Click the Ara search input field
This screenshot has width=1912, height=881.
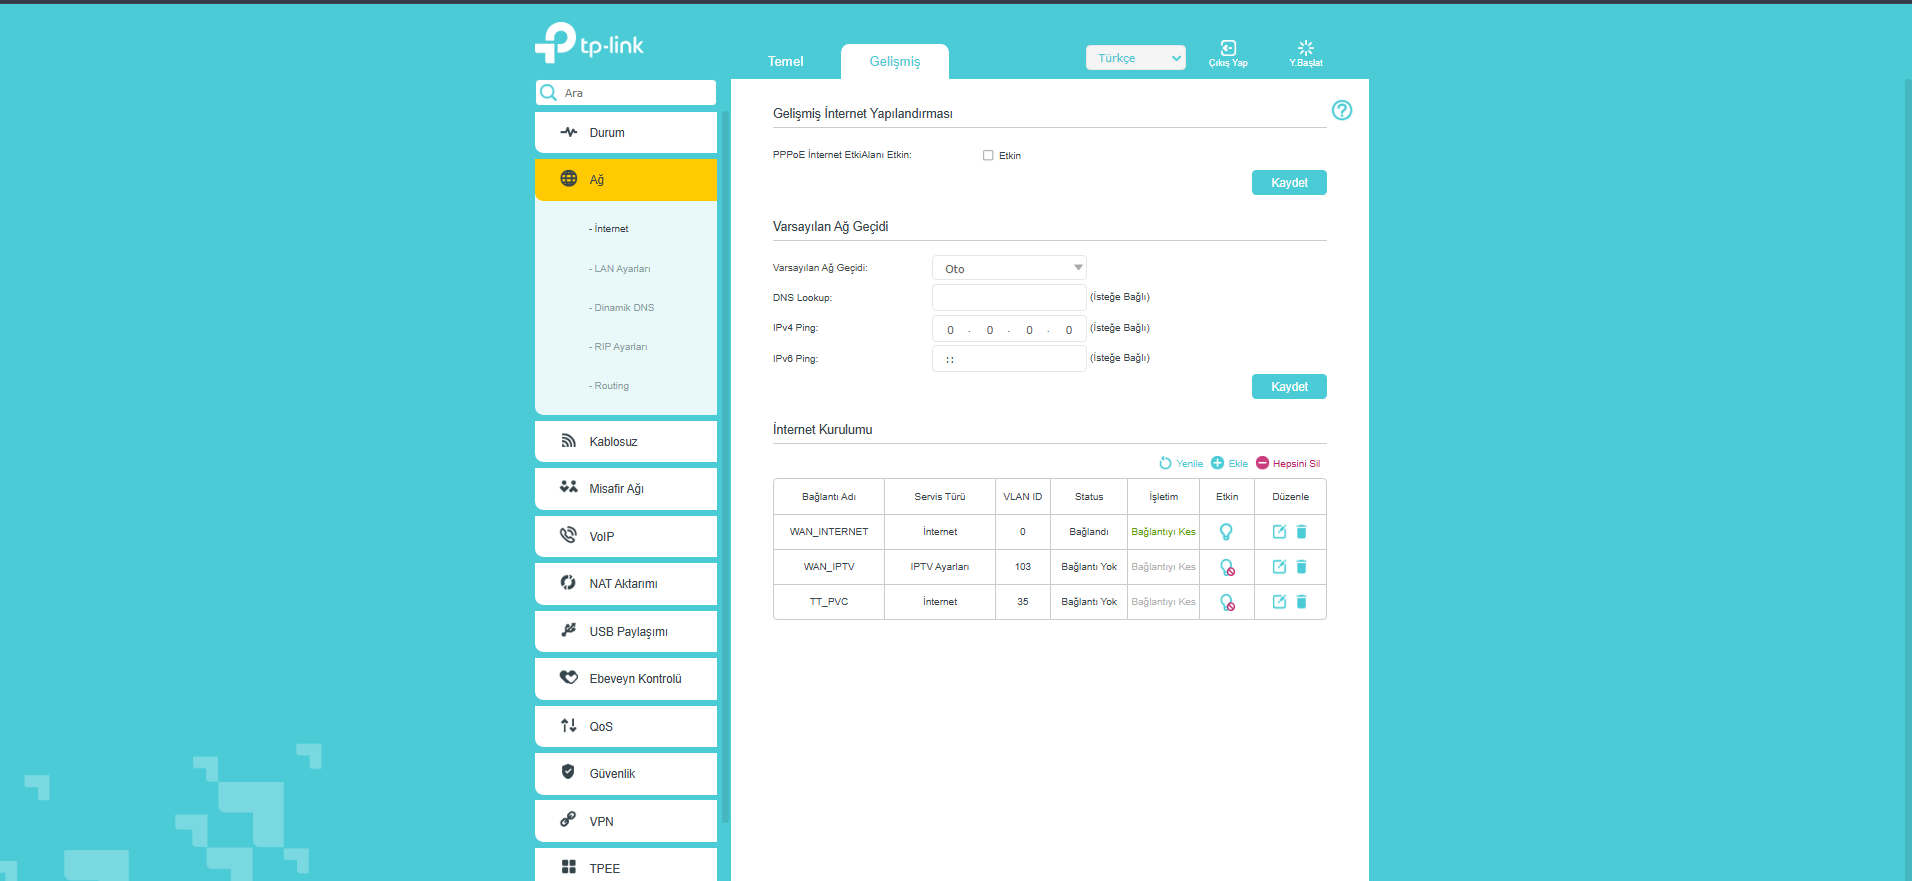tap(626, 93)
